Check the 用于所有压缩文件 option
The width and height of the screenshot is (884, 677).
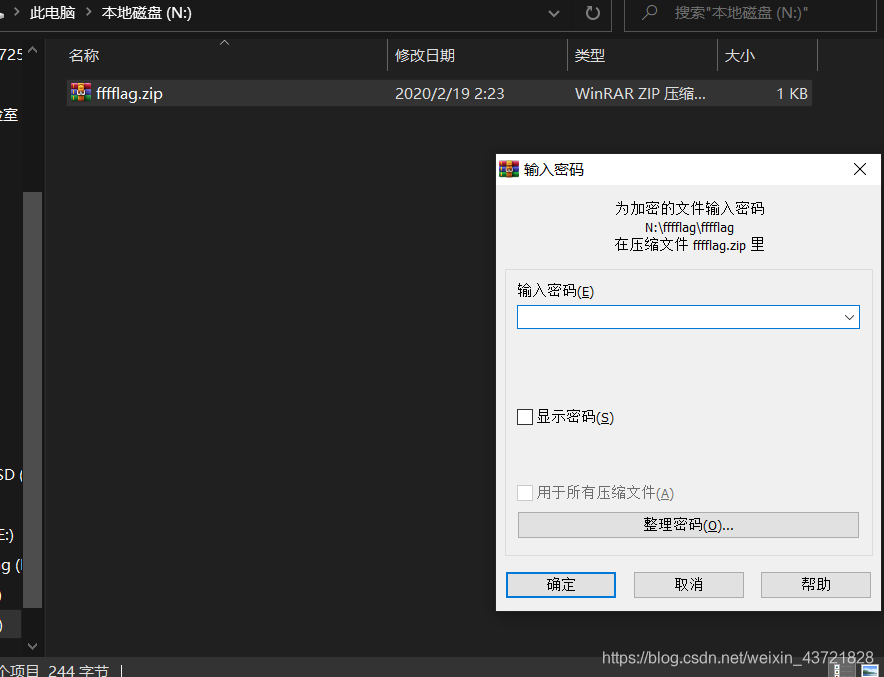pos(524,492)
